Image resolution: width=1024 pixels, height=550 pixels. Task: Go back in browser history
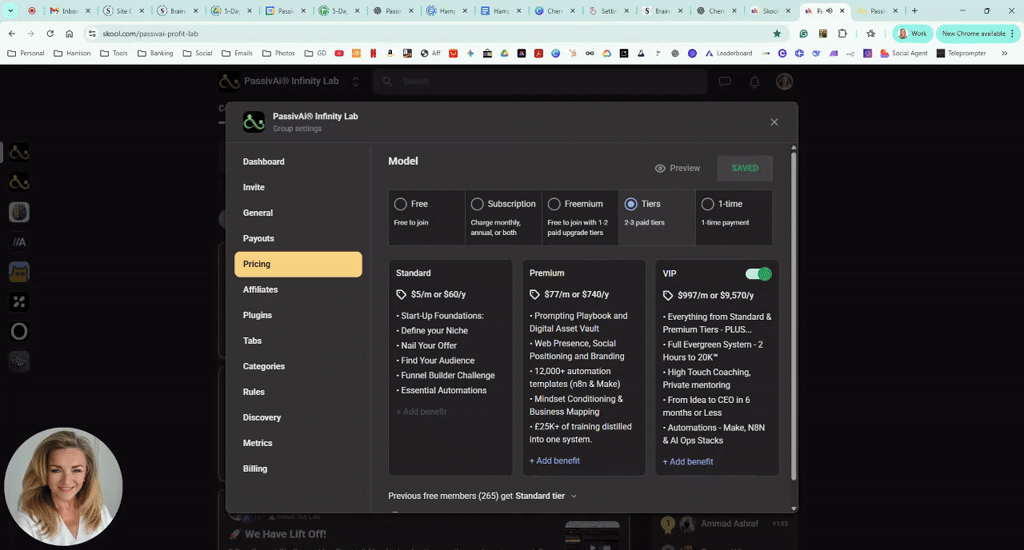pos(12,33)
